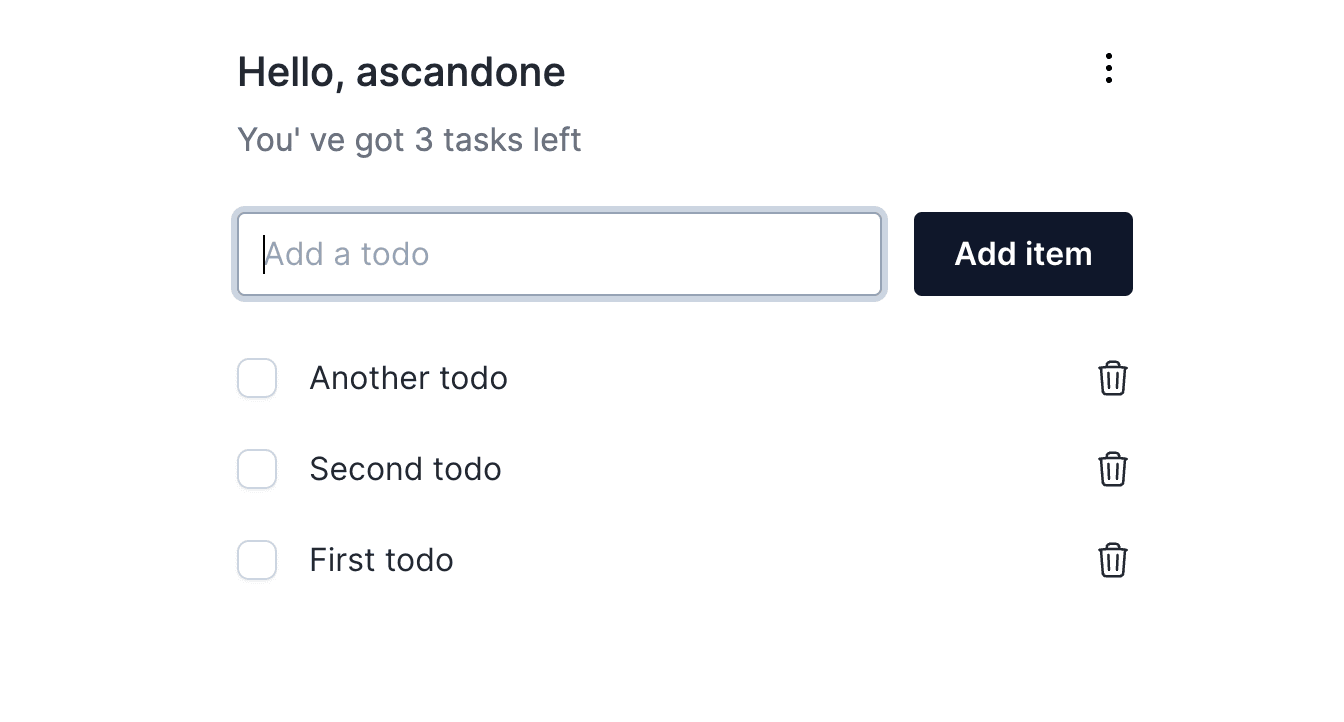Viewport: 1344px width, 722px height.
Task: Remove "Second todo" with its trash icon
Action: click(1113, 469)
